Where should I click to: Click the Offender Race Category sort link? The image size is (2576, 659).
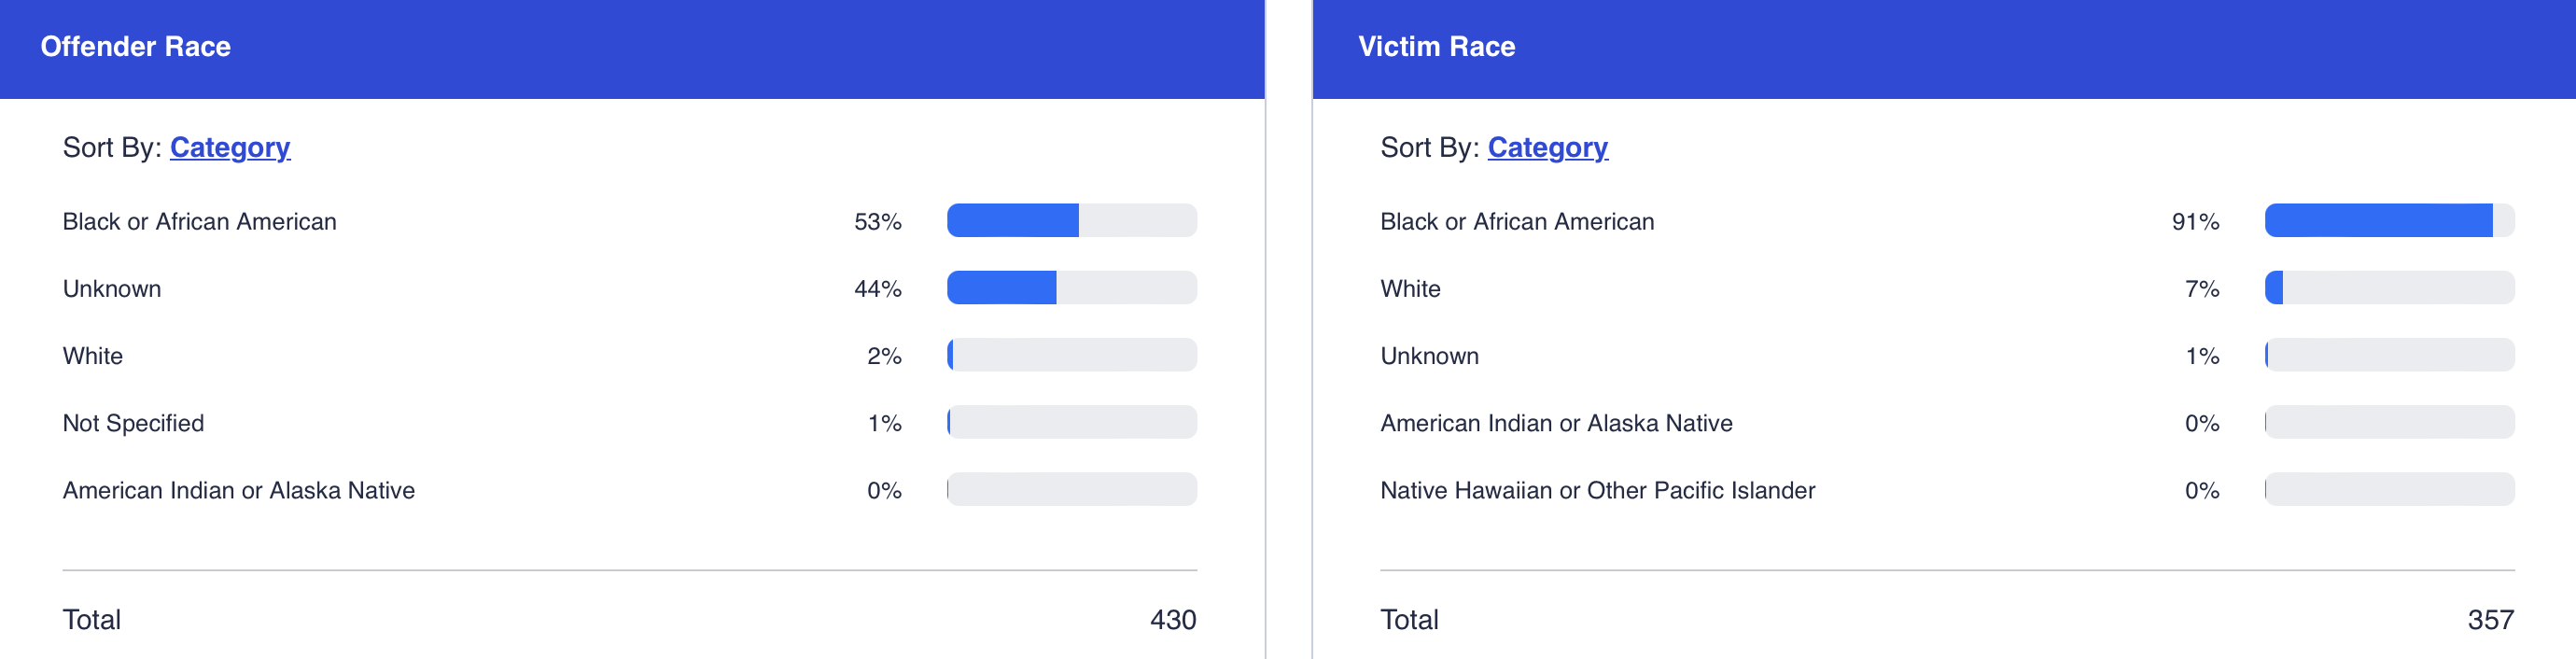pos(229,147)
